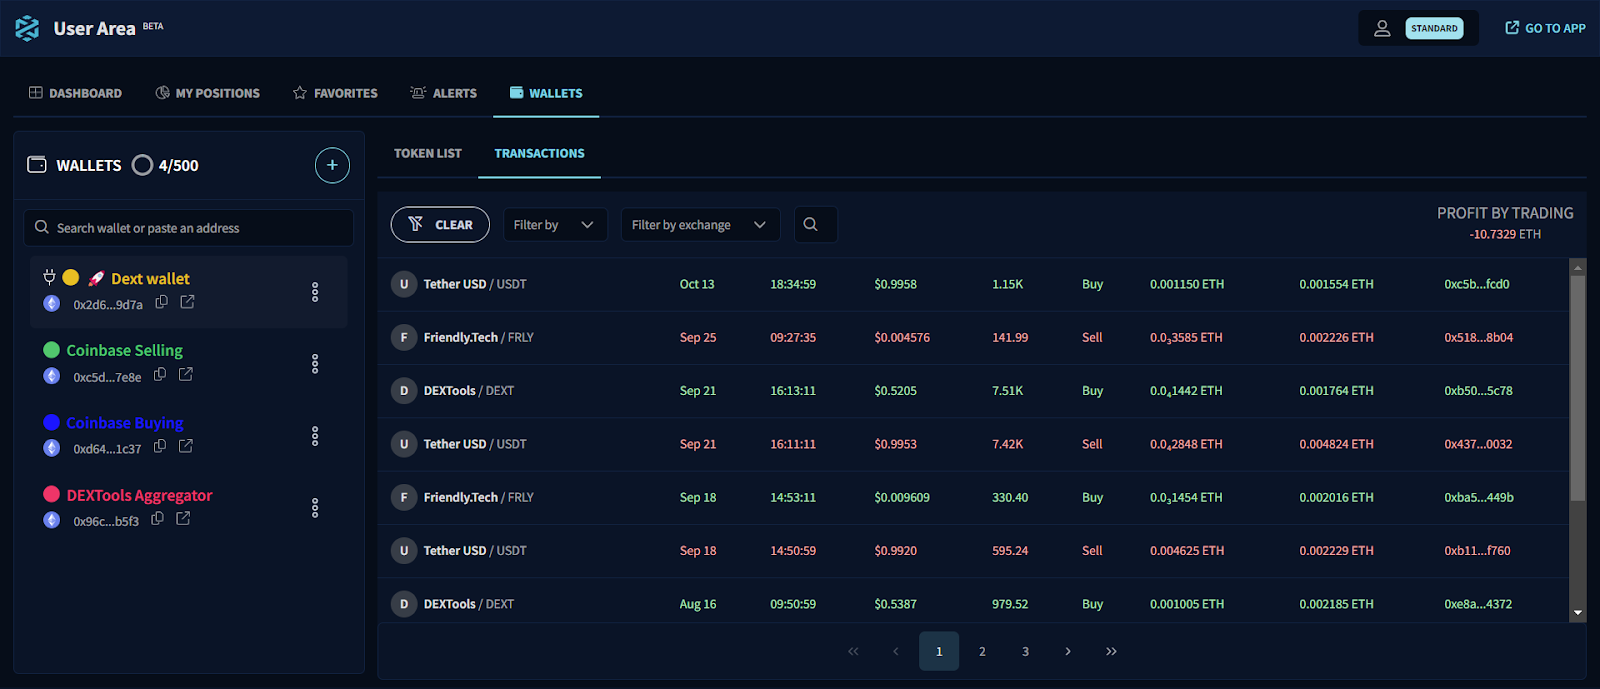
Task: Click the rocket icon on Dext wallet
Action: pyautogui.click(x=96, y=278)
